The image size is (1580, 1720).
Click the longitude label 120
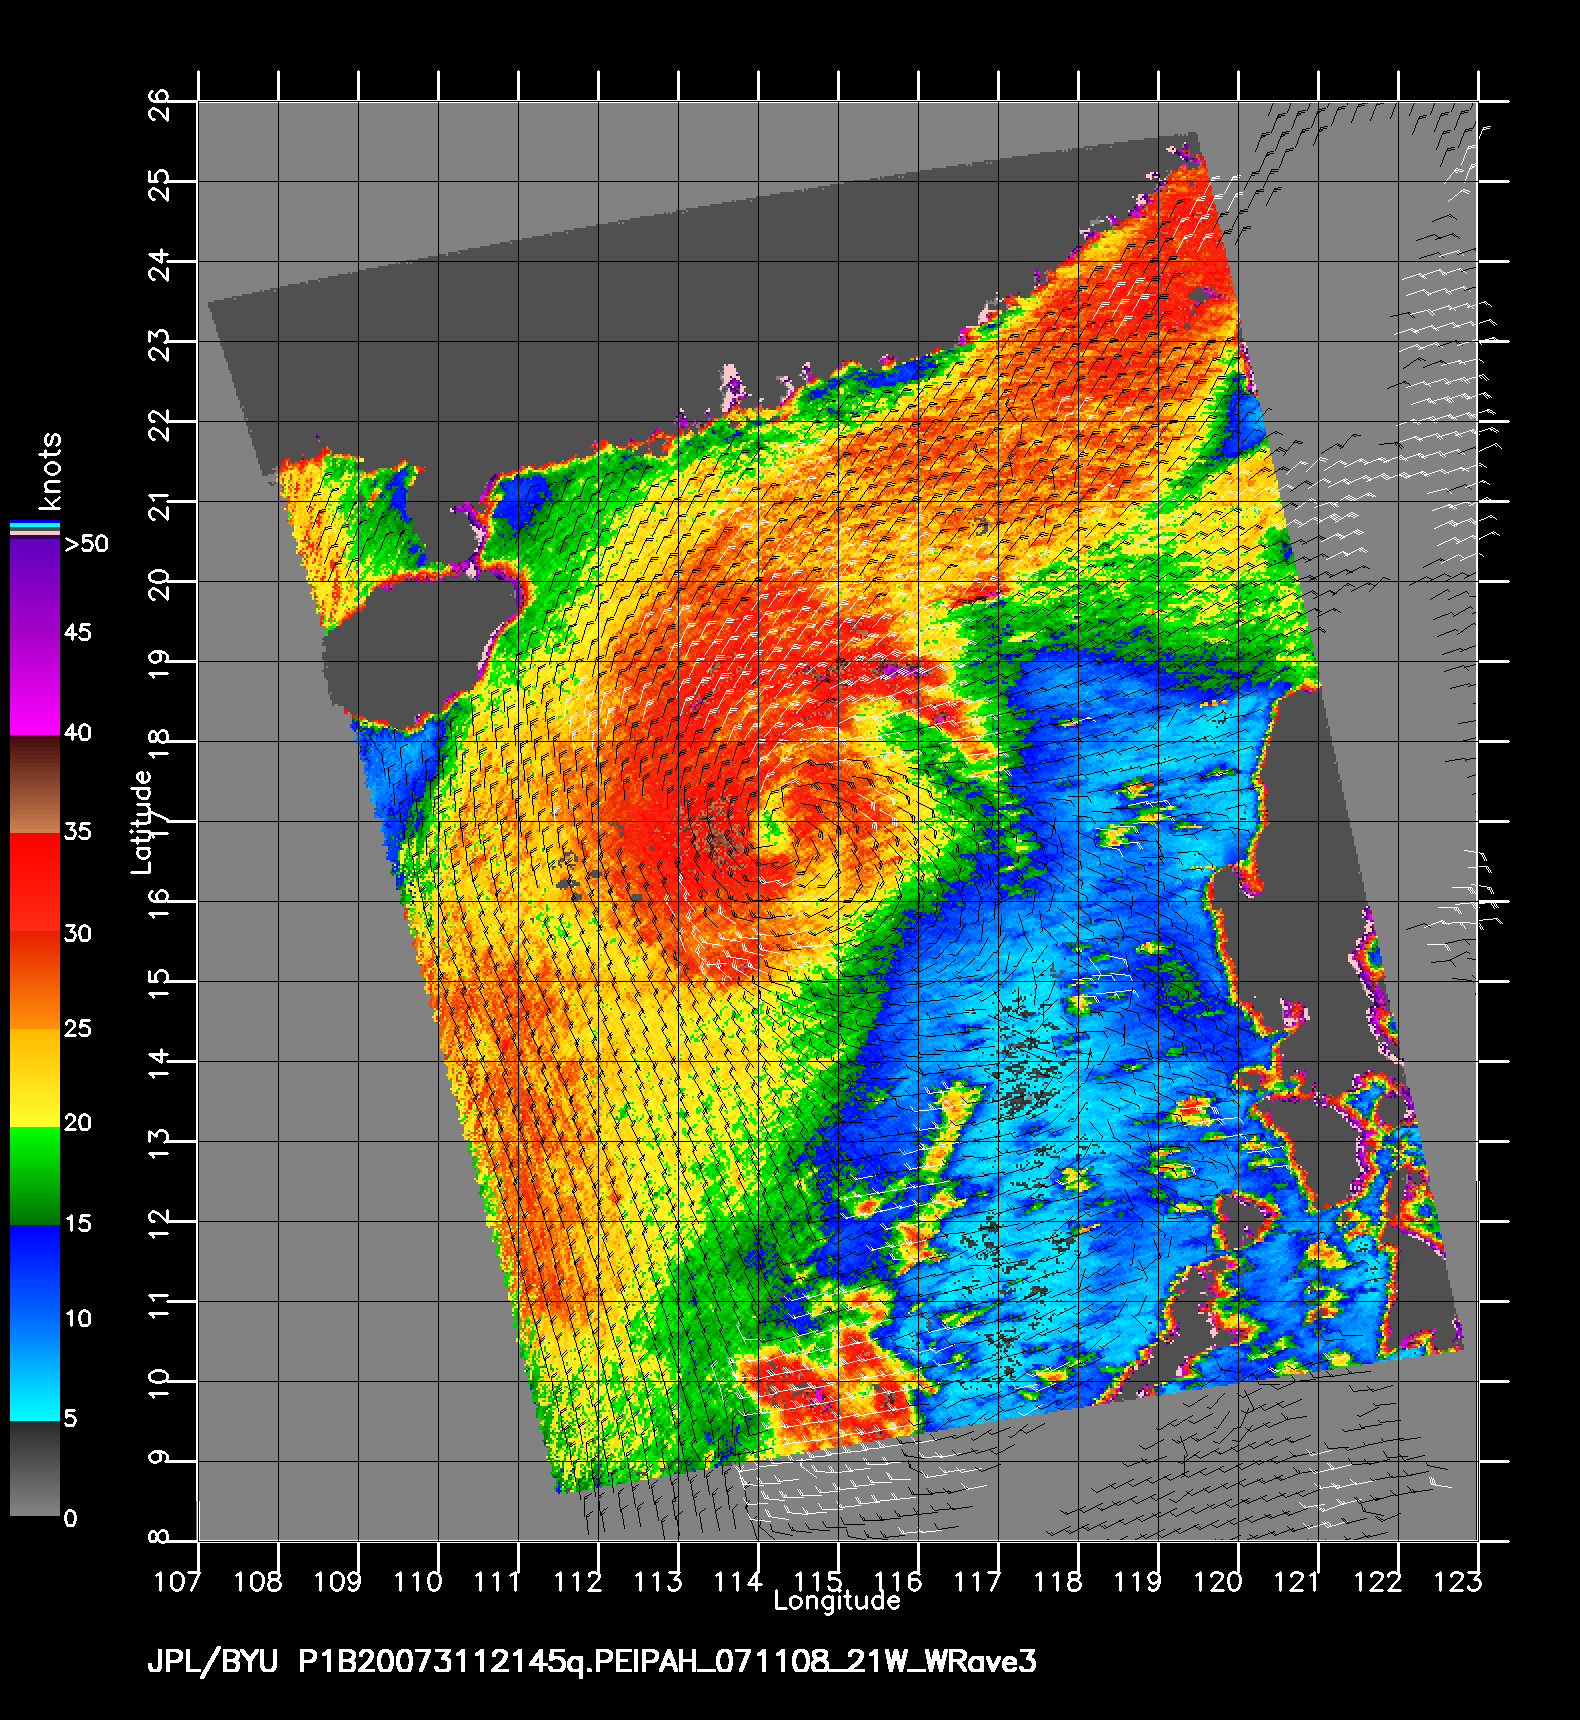pyautogui.click(x=1217, y=1582)
